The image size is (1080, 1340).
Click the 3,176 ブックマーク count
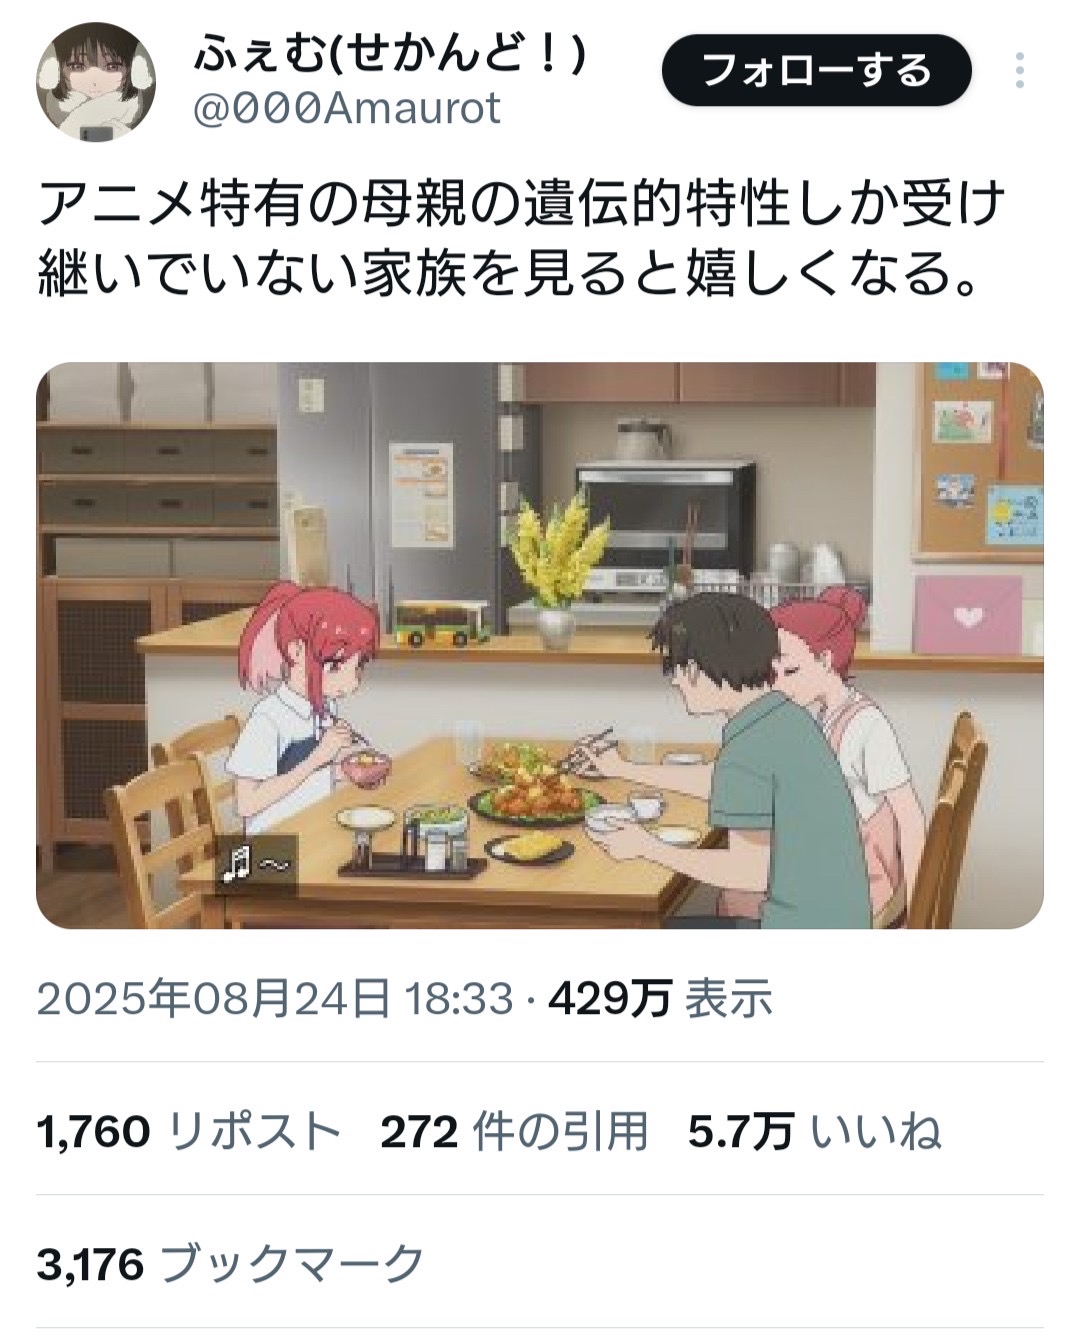click(x=232, y=1264)
